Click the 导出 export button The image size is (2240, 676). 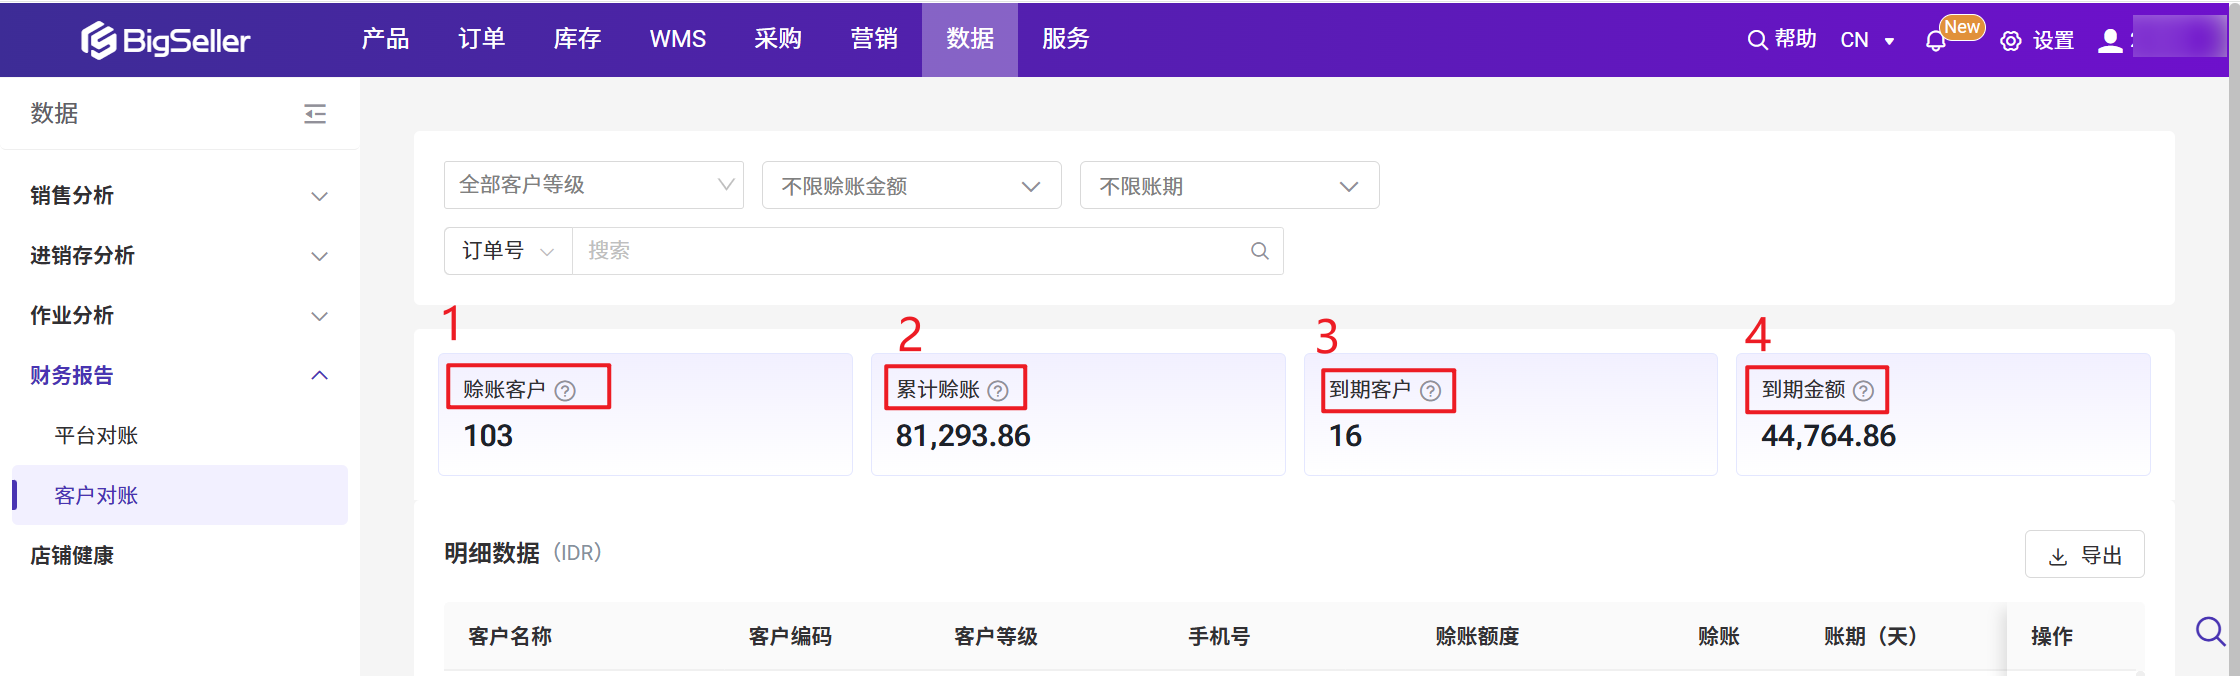[2084, 555]
